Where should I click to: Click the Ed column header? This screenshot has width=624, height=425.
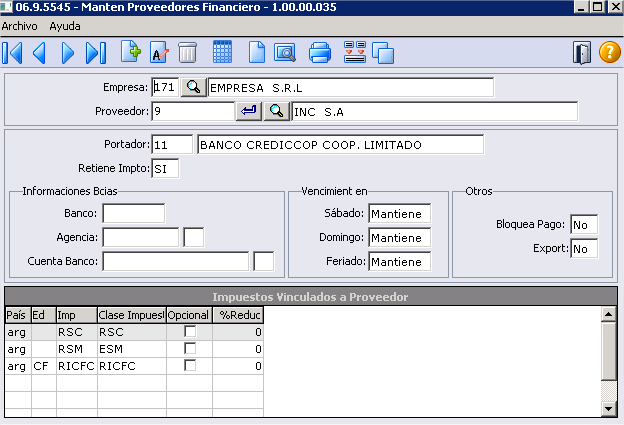pos(44,315)
